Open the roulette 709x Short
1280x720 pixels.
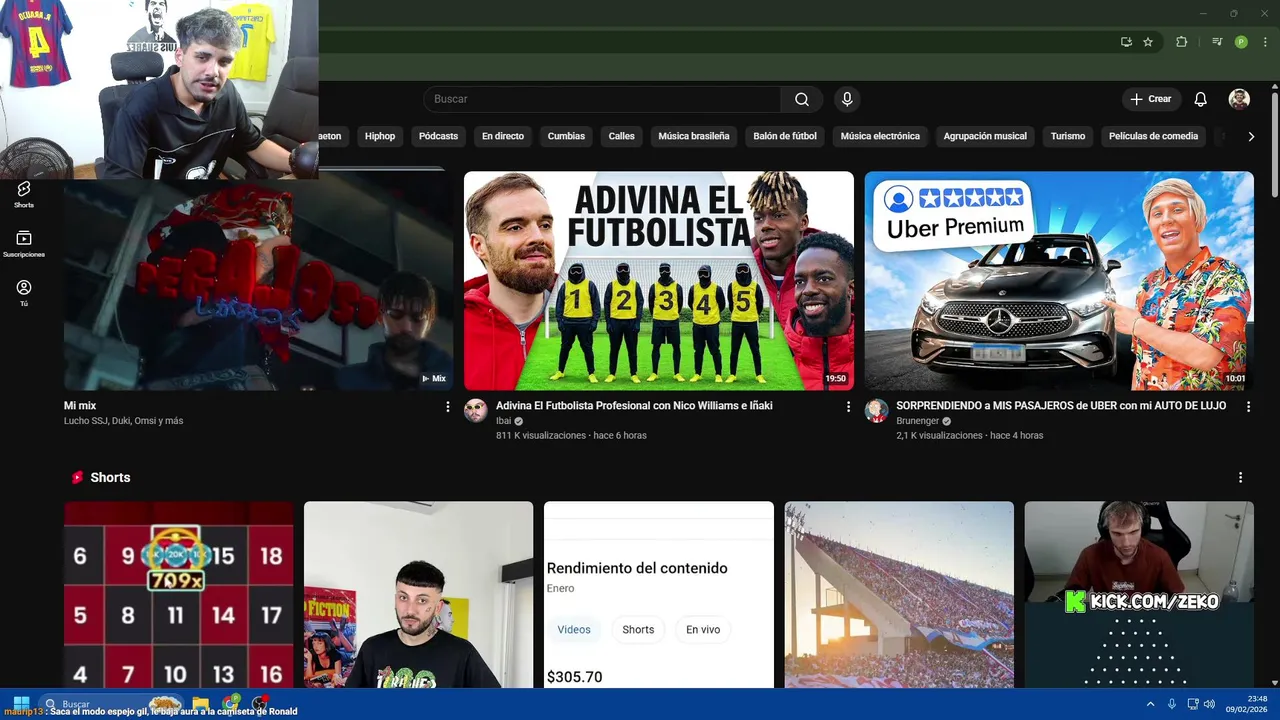point(179,595)
